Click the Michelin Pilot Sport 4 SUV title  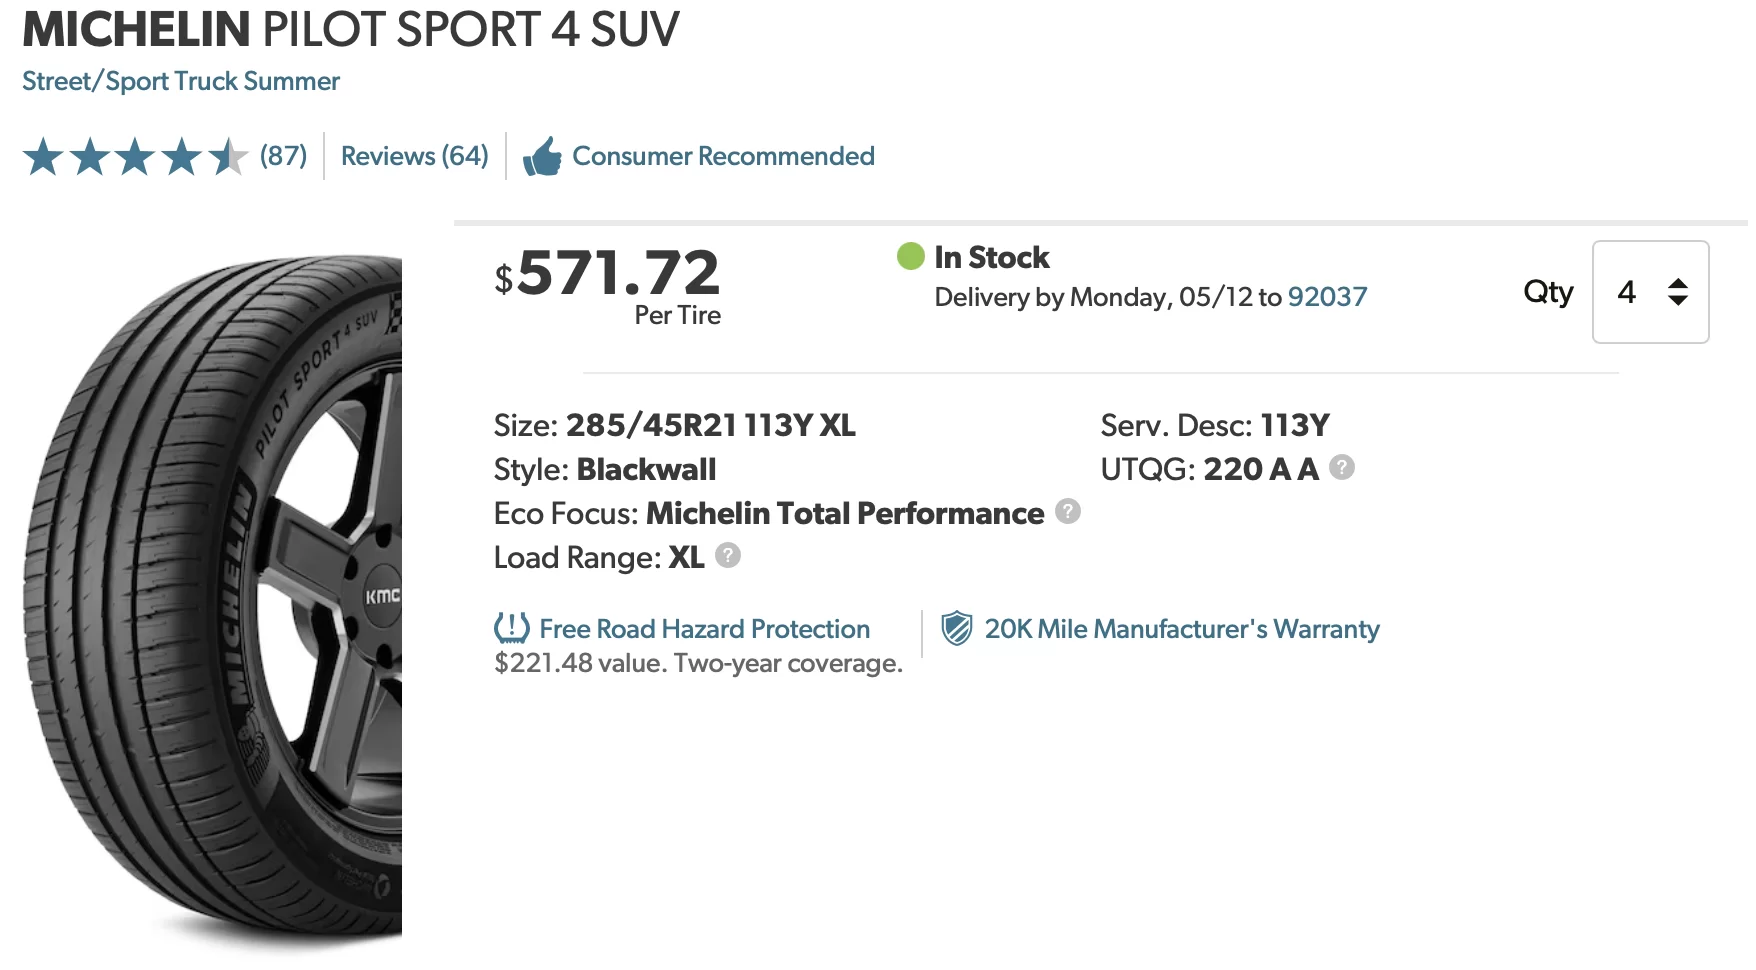coord(351,29)
